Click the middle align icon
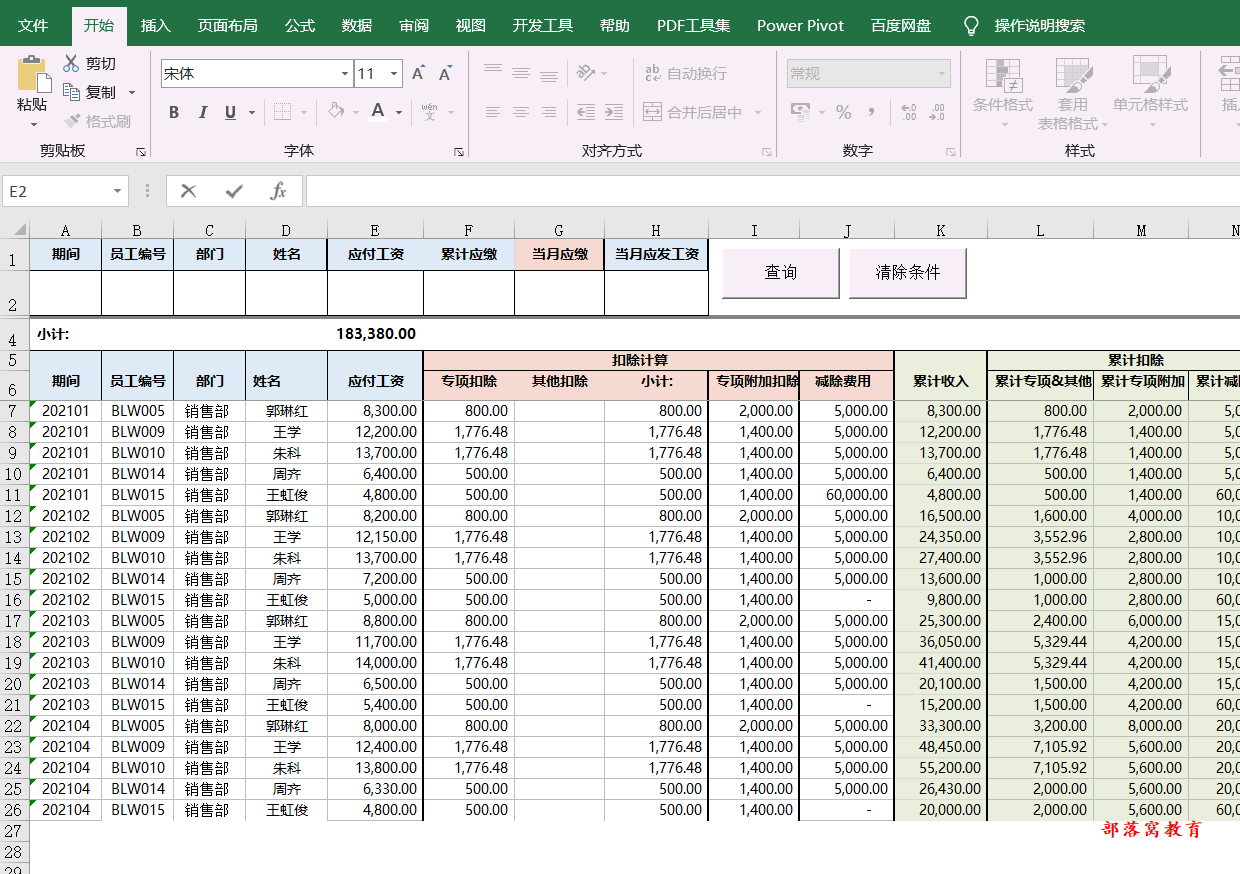Viewport: 1240px width, 874px height. pyautogui.click(x=520, y=73)
